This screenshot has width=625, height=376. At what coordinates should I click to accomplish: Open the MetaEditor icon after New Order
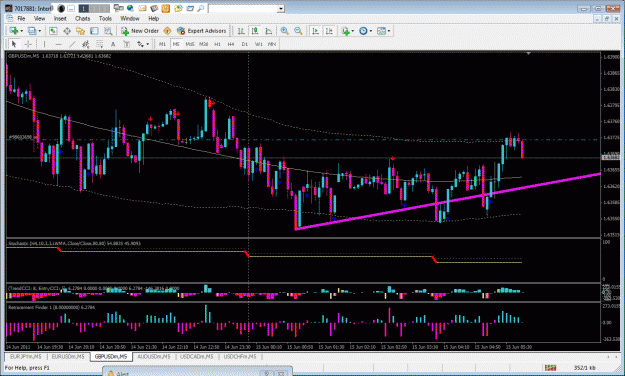pos(167,31)
